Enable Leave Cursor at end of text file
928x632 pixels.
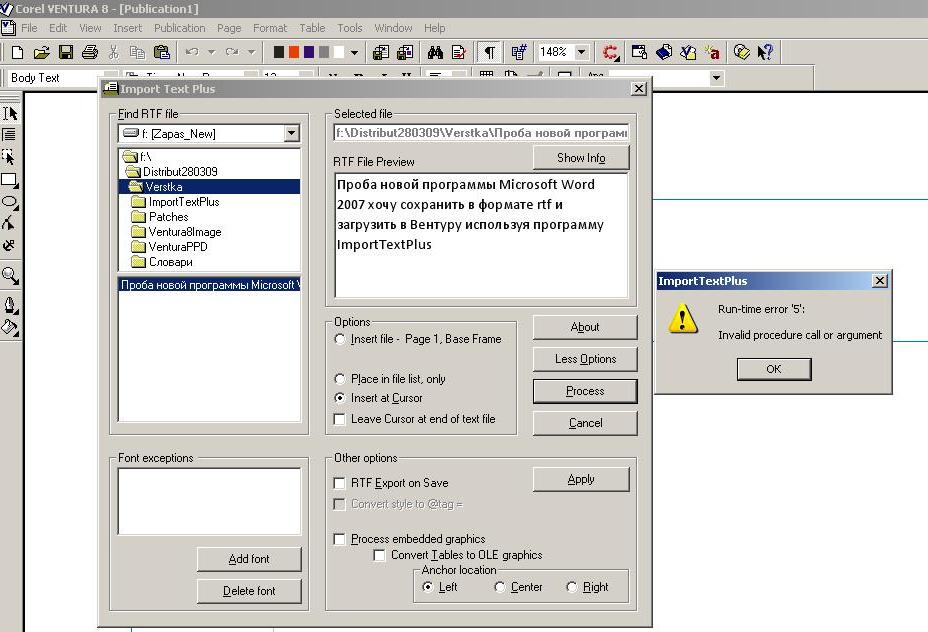tap(340, 419)
